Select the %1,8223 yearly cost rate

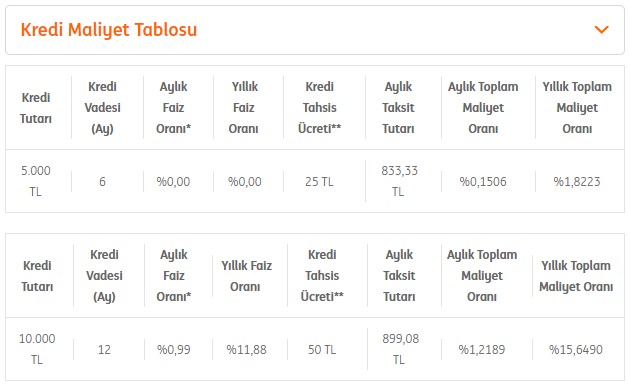577,182
